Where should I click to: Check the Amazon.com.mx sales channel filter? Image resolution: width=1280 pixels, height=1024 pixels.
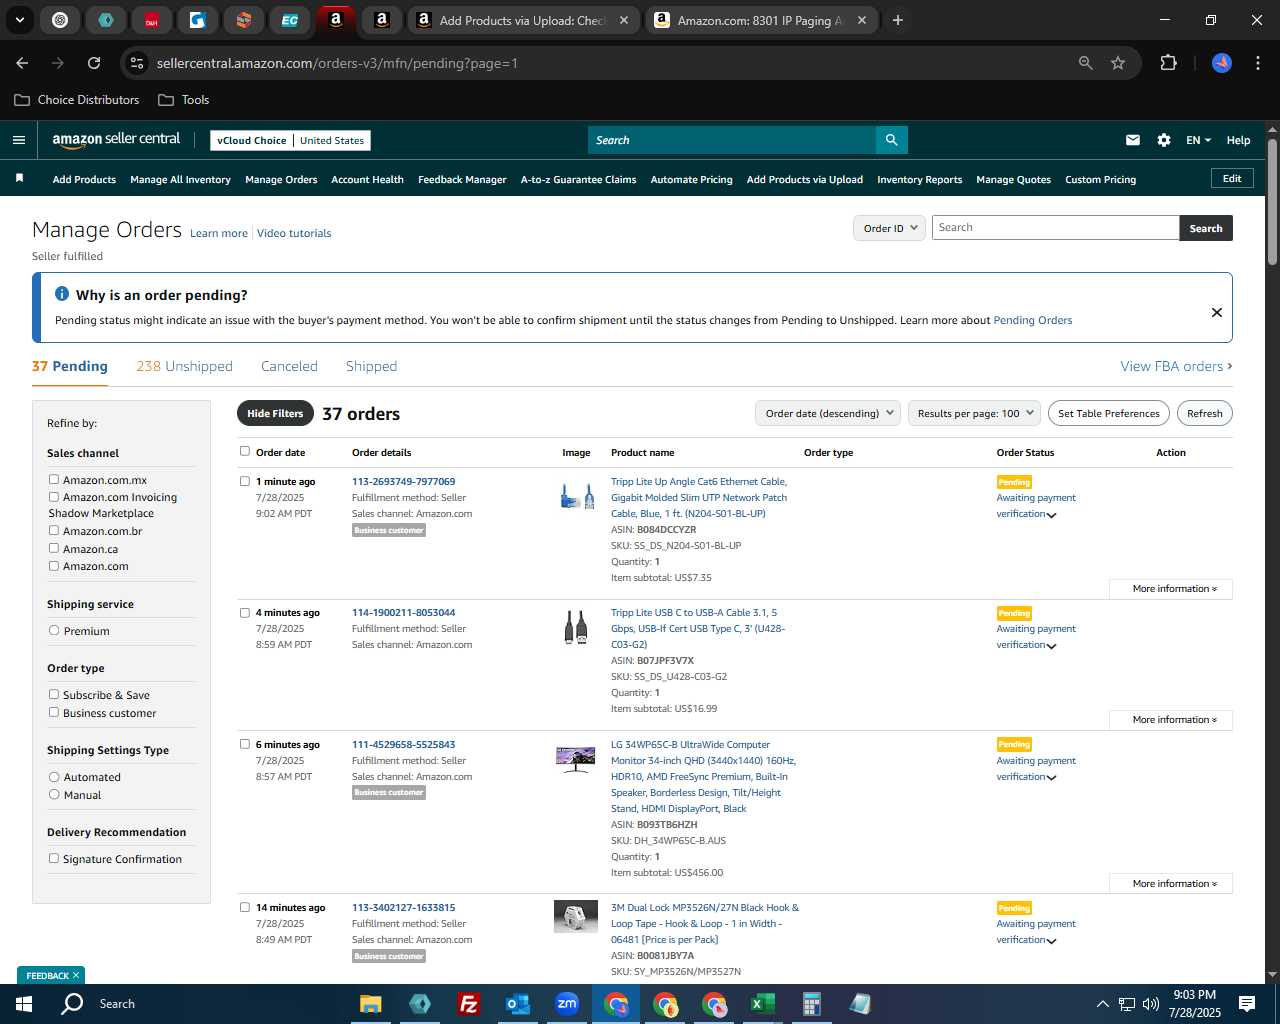point(54,479)
